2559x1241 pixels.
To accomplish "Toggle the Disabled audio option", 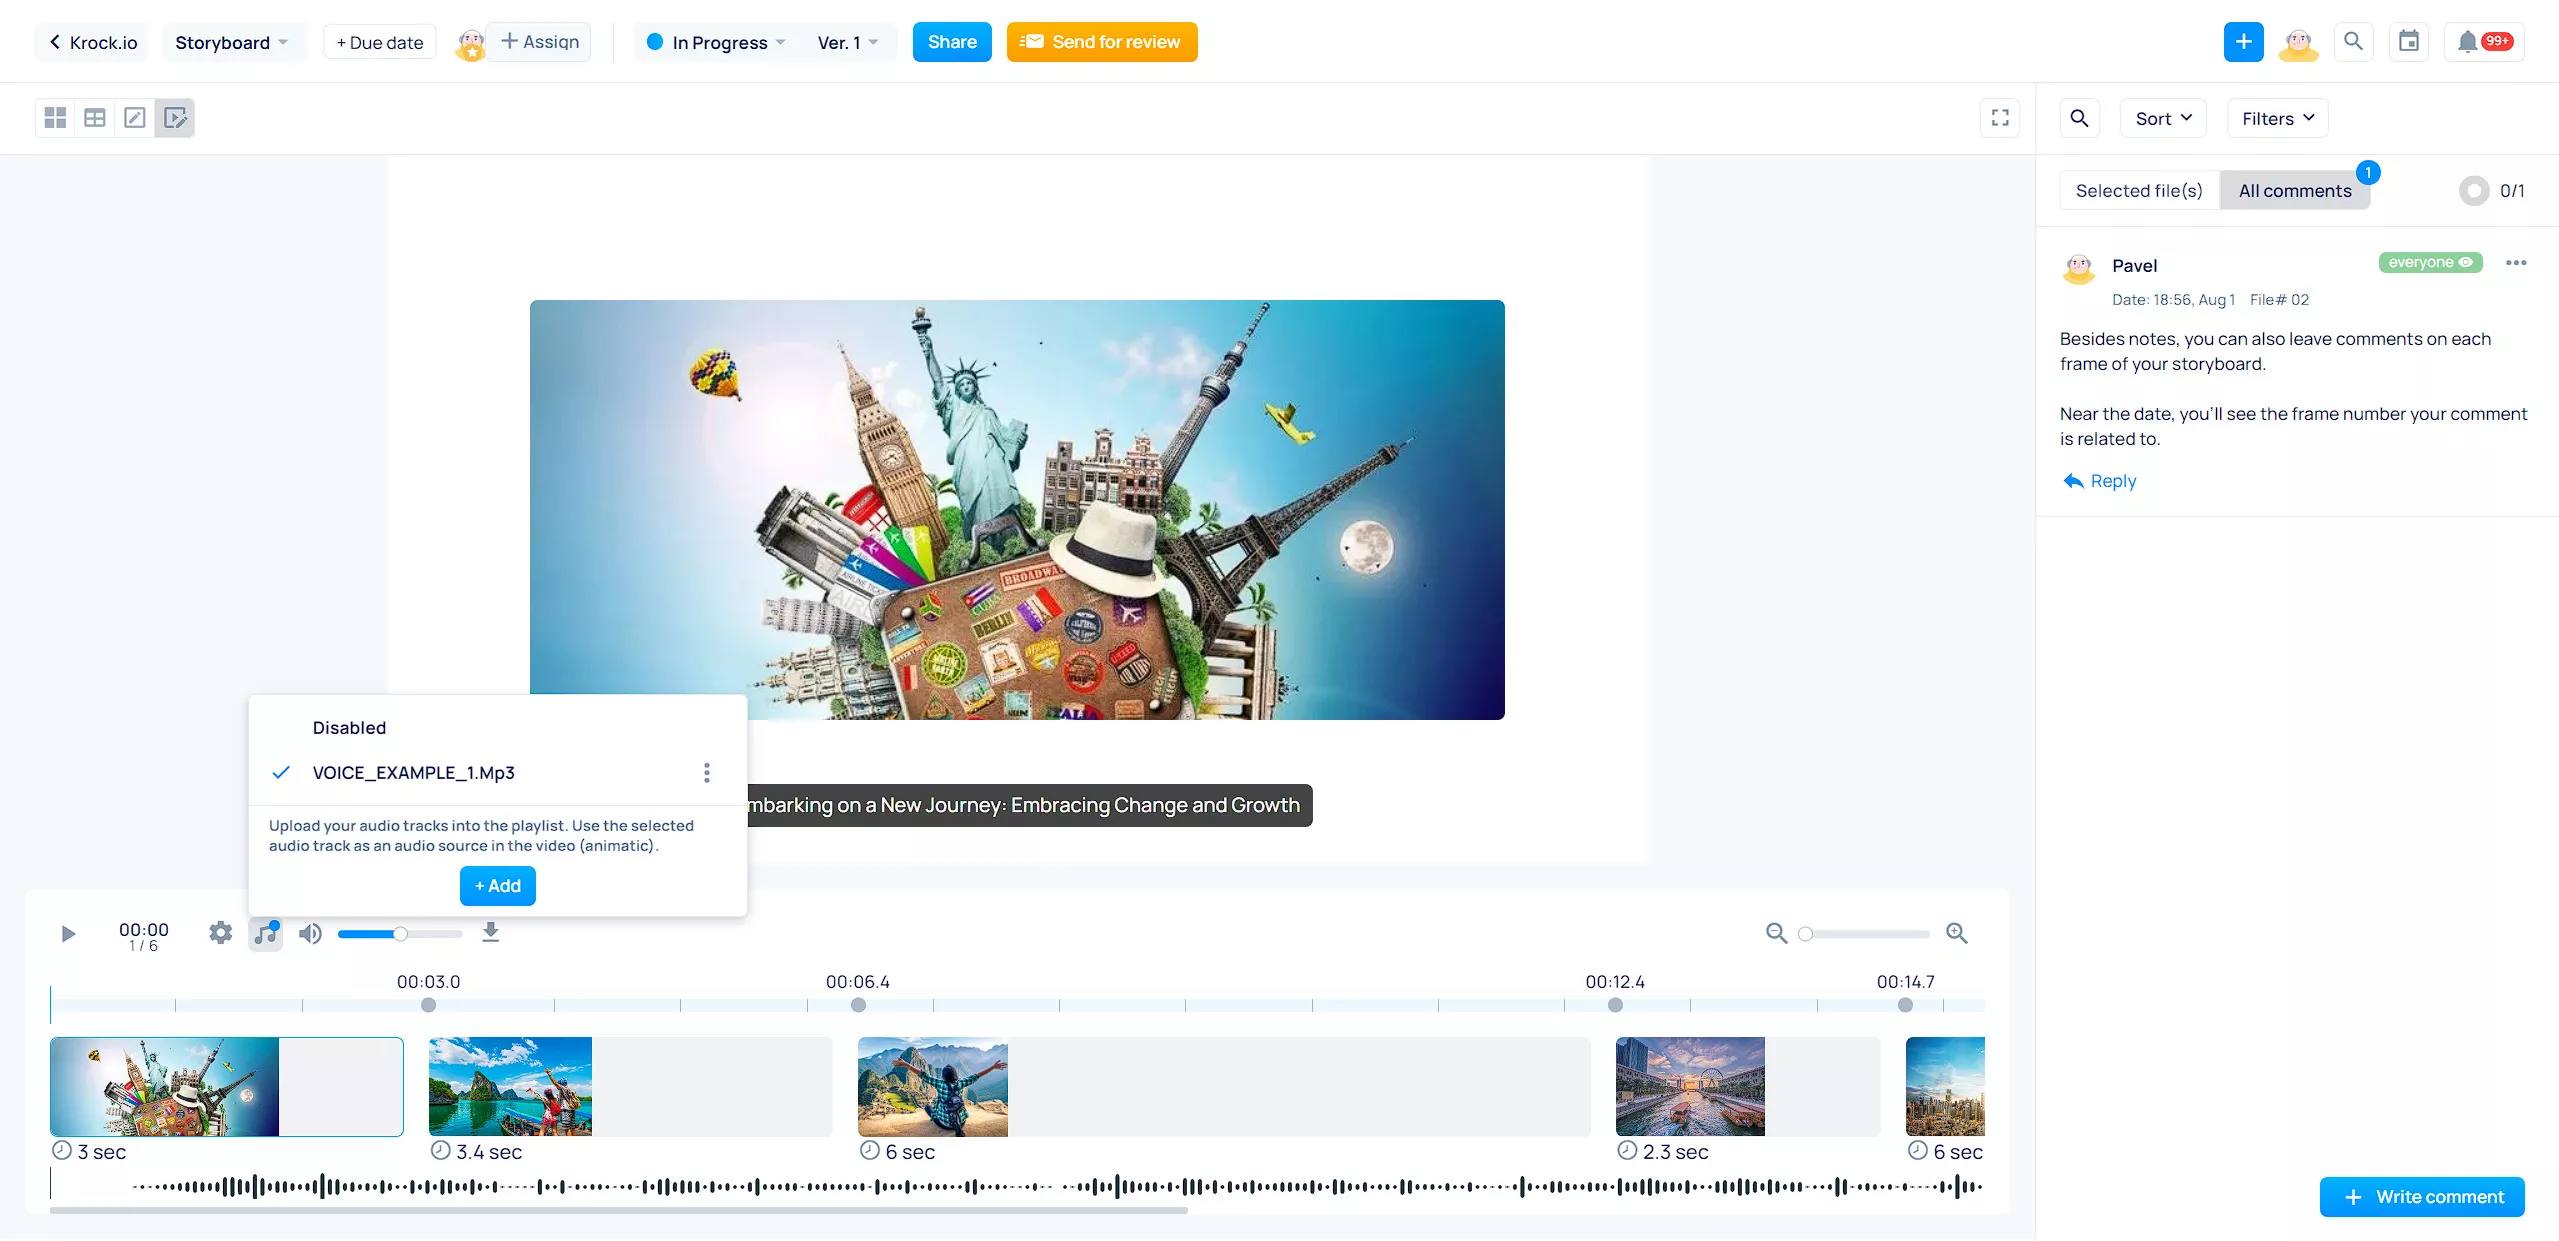I will (x=349, y=727).
